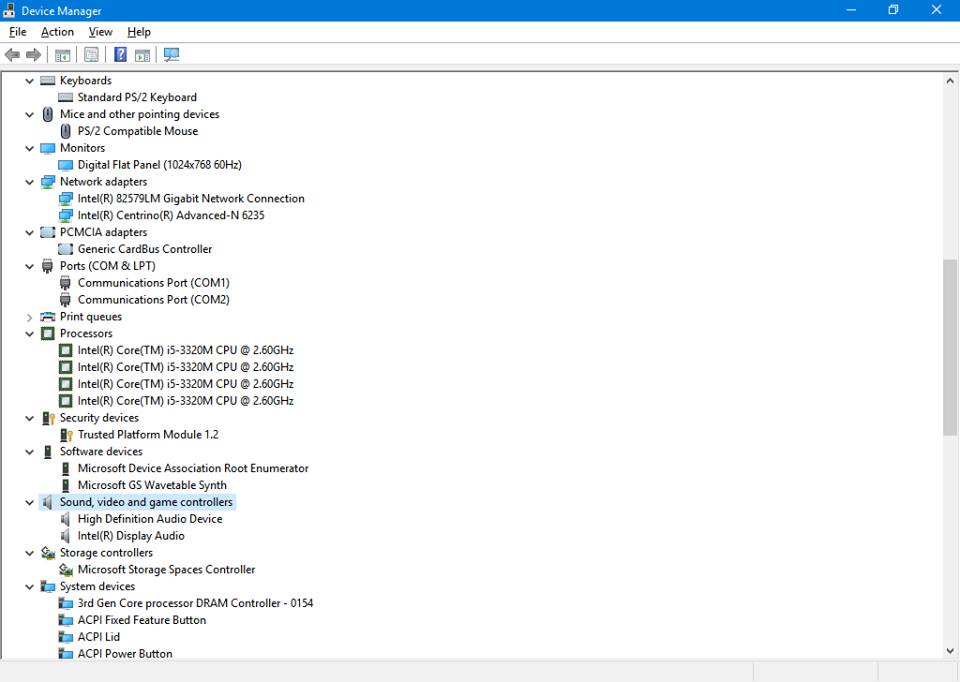Click the System devices category icon
Screen dimensions: 960x682
[48, 586]
